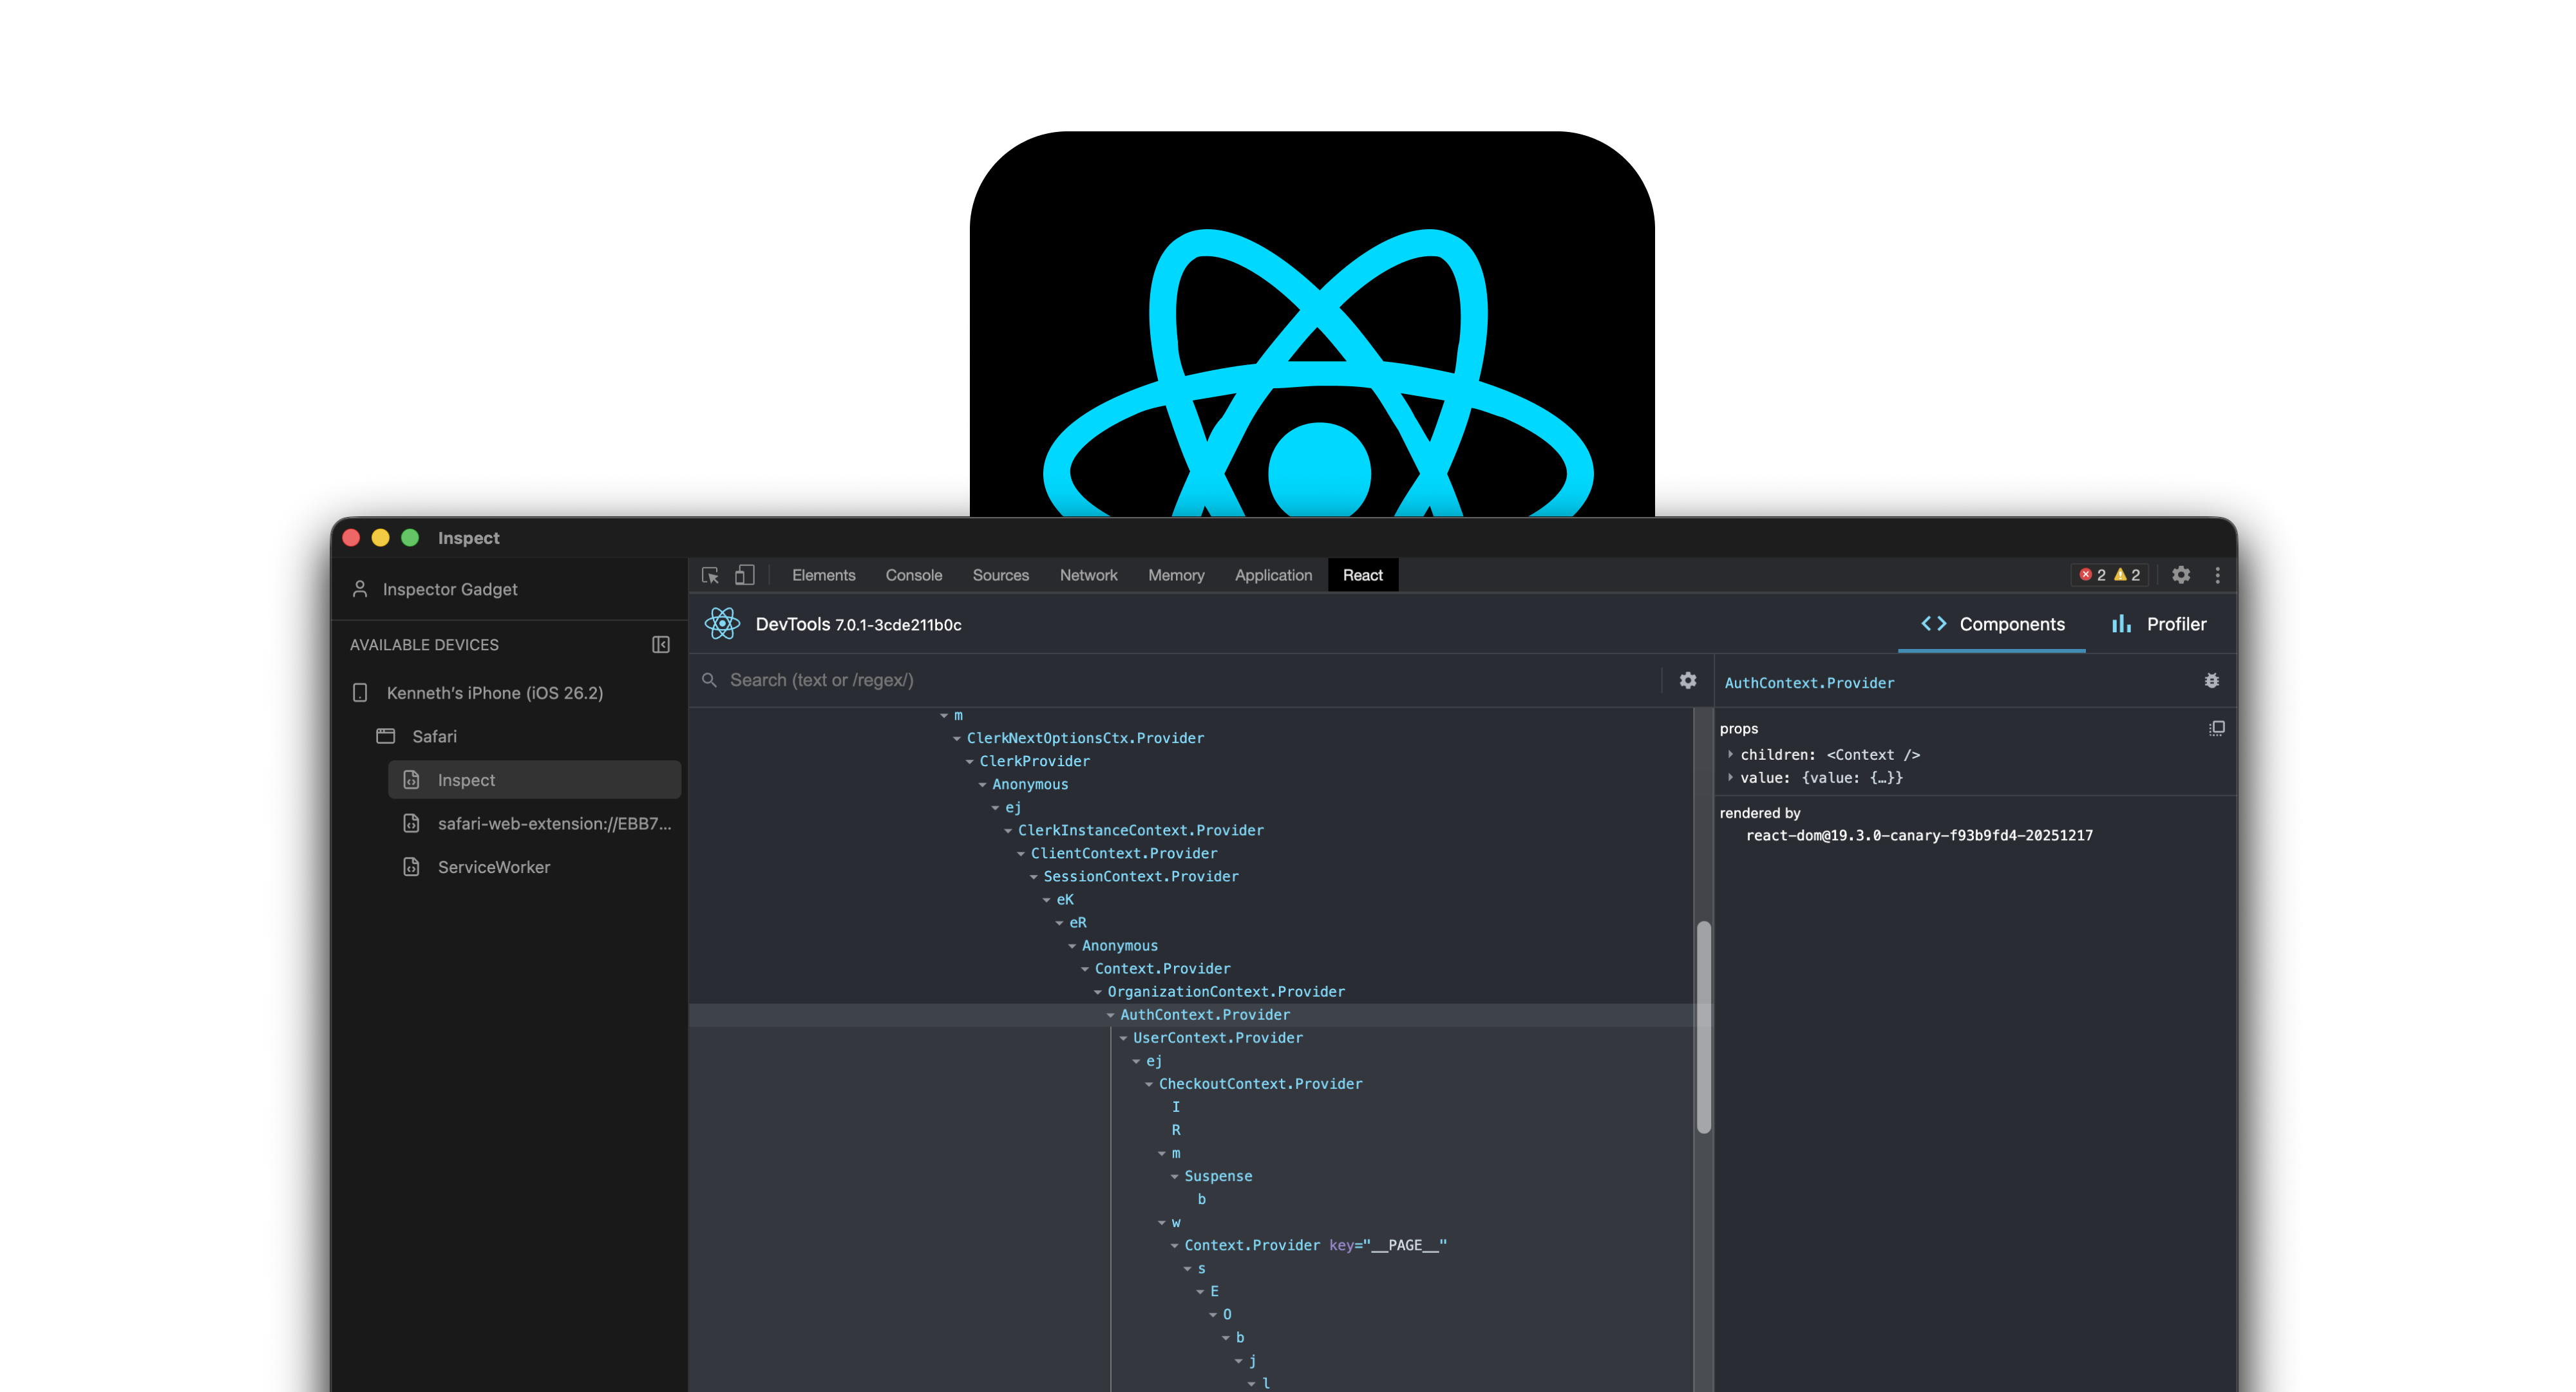Collapse the Available Devices sidebar icon
The height and width of the screenshot is (1392, 2576).
pos(661,645)
